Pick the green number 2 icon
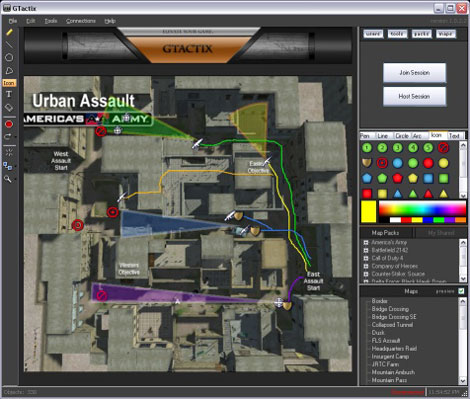 coord(382,148)
